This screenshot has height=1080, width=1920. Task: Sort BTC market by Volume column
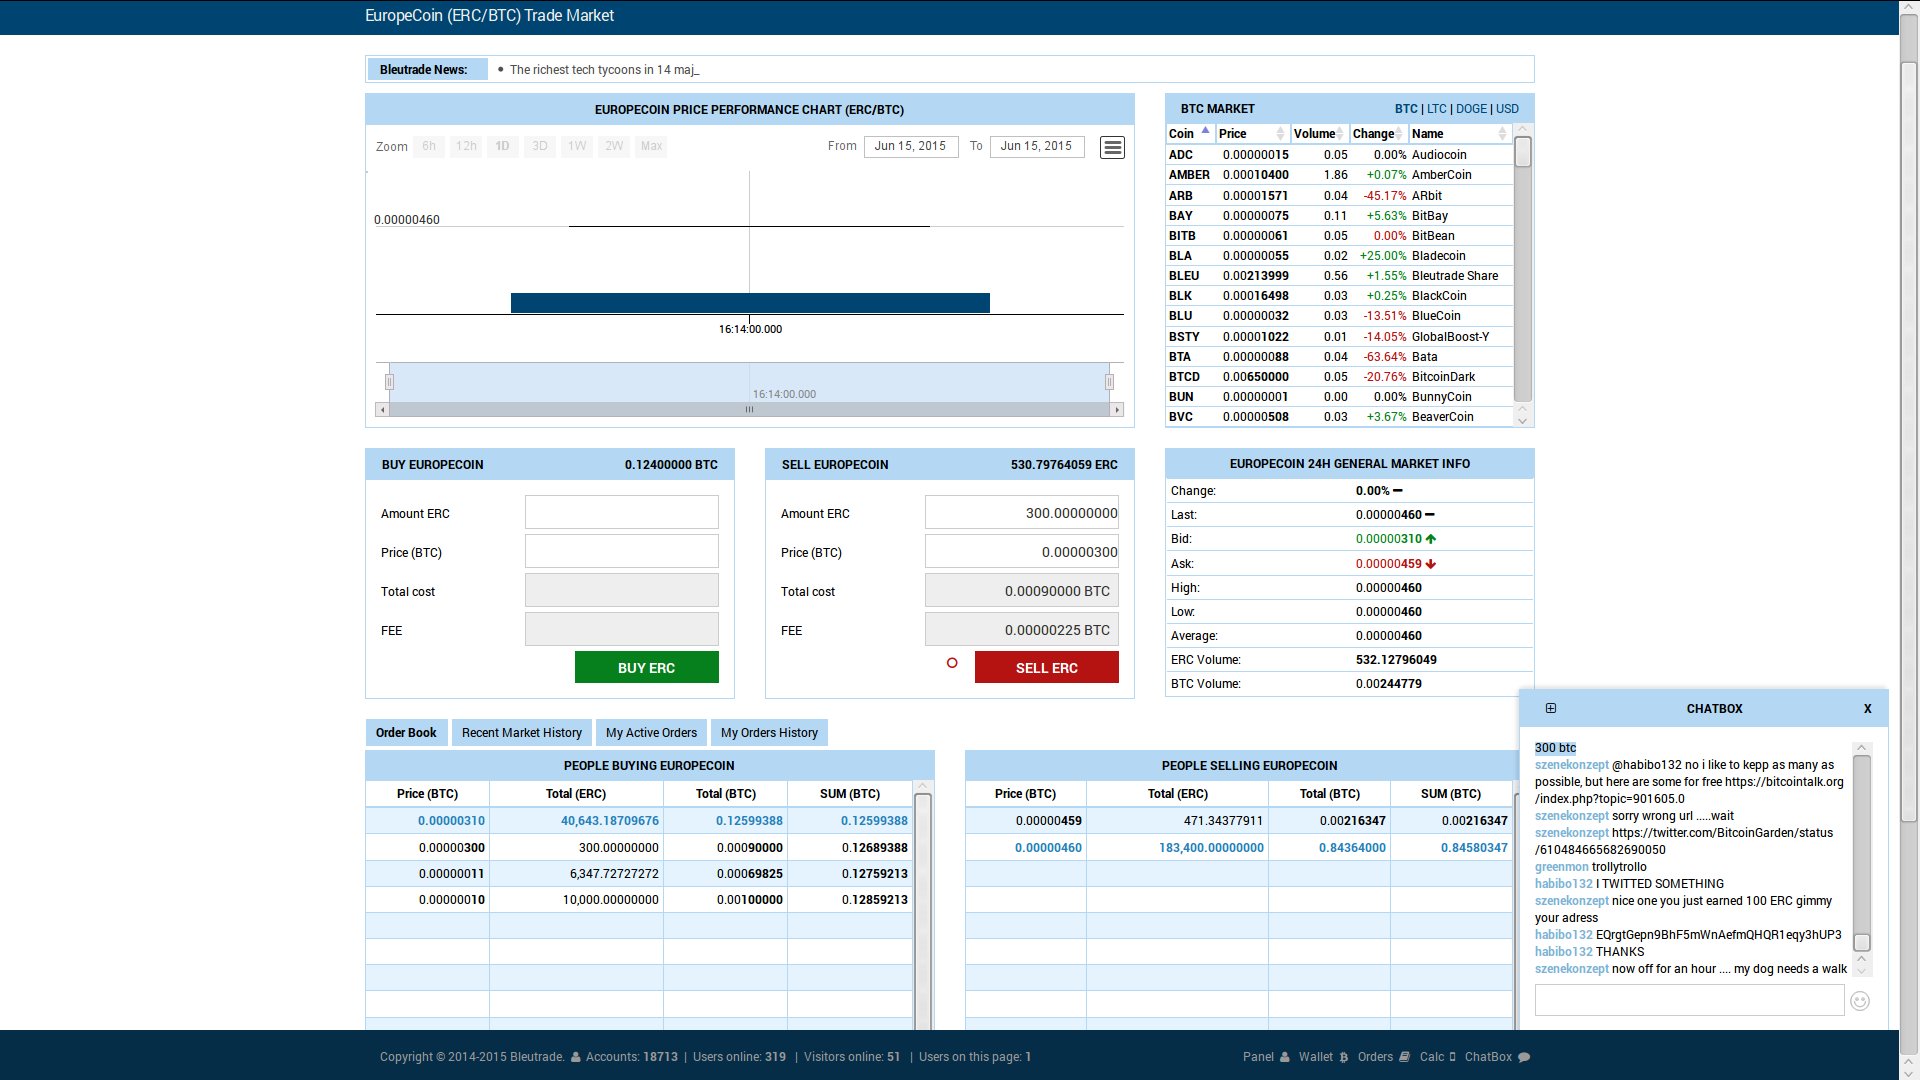[1319, 134]
